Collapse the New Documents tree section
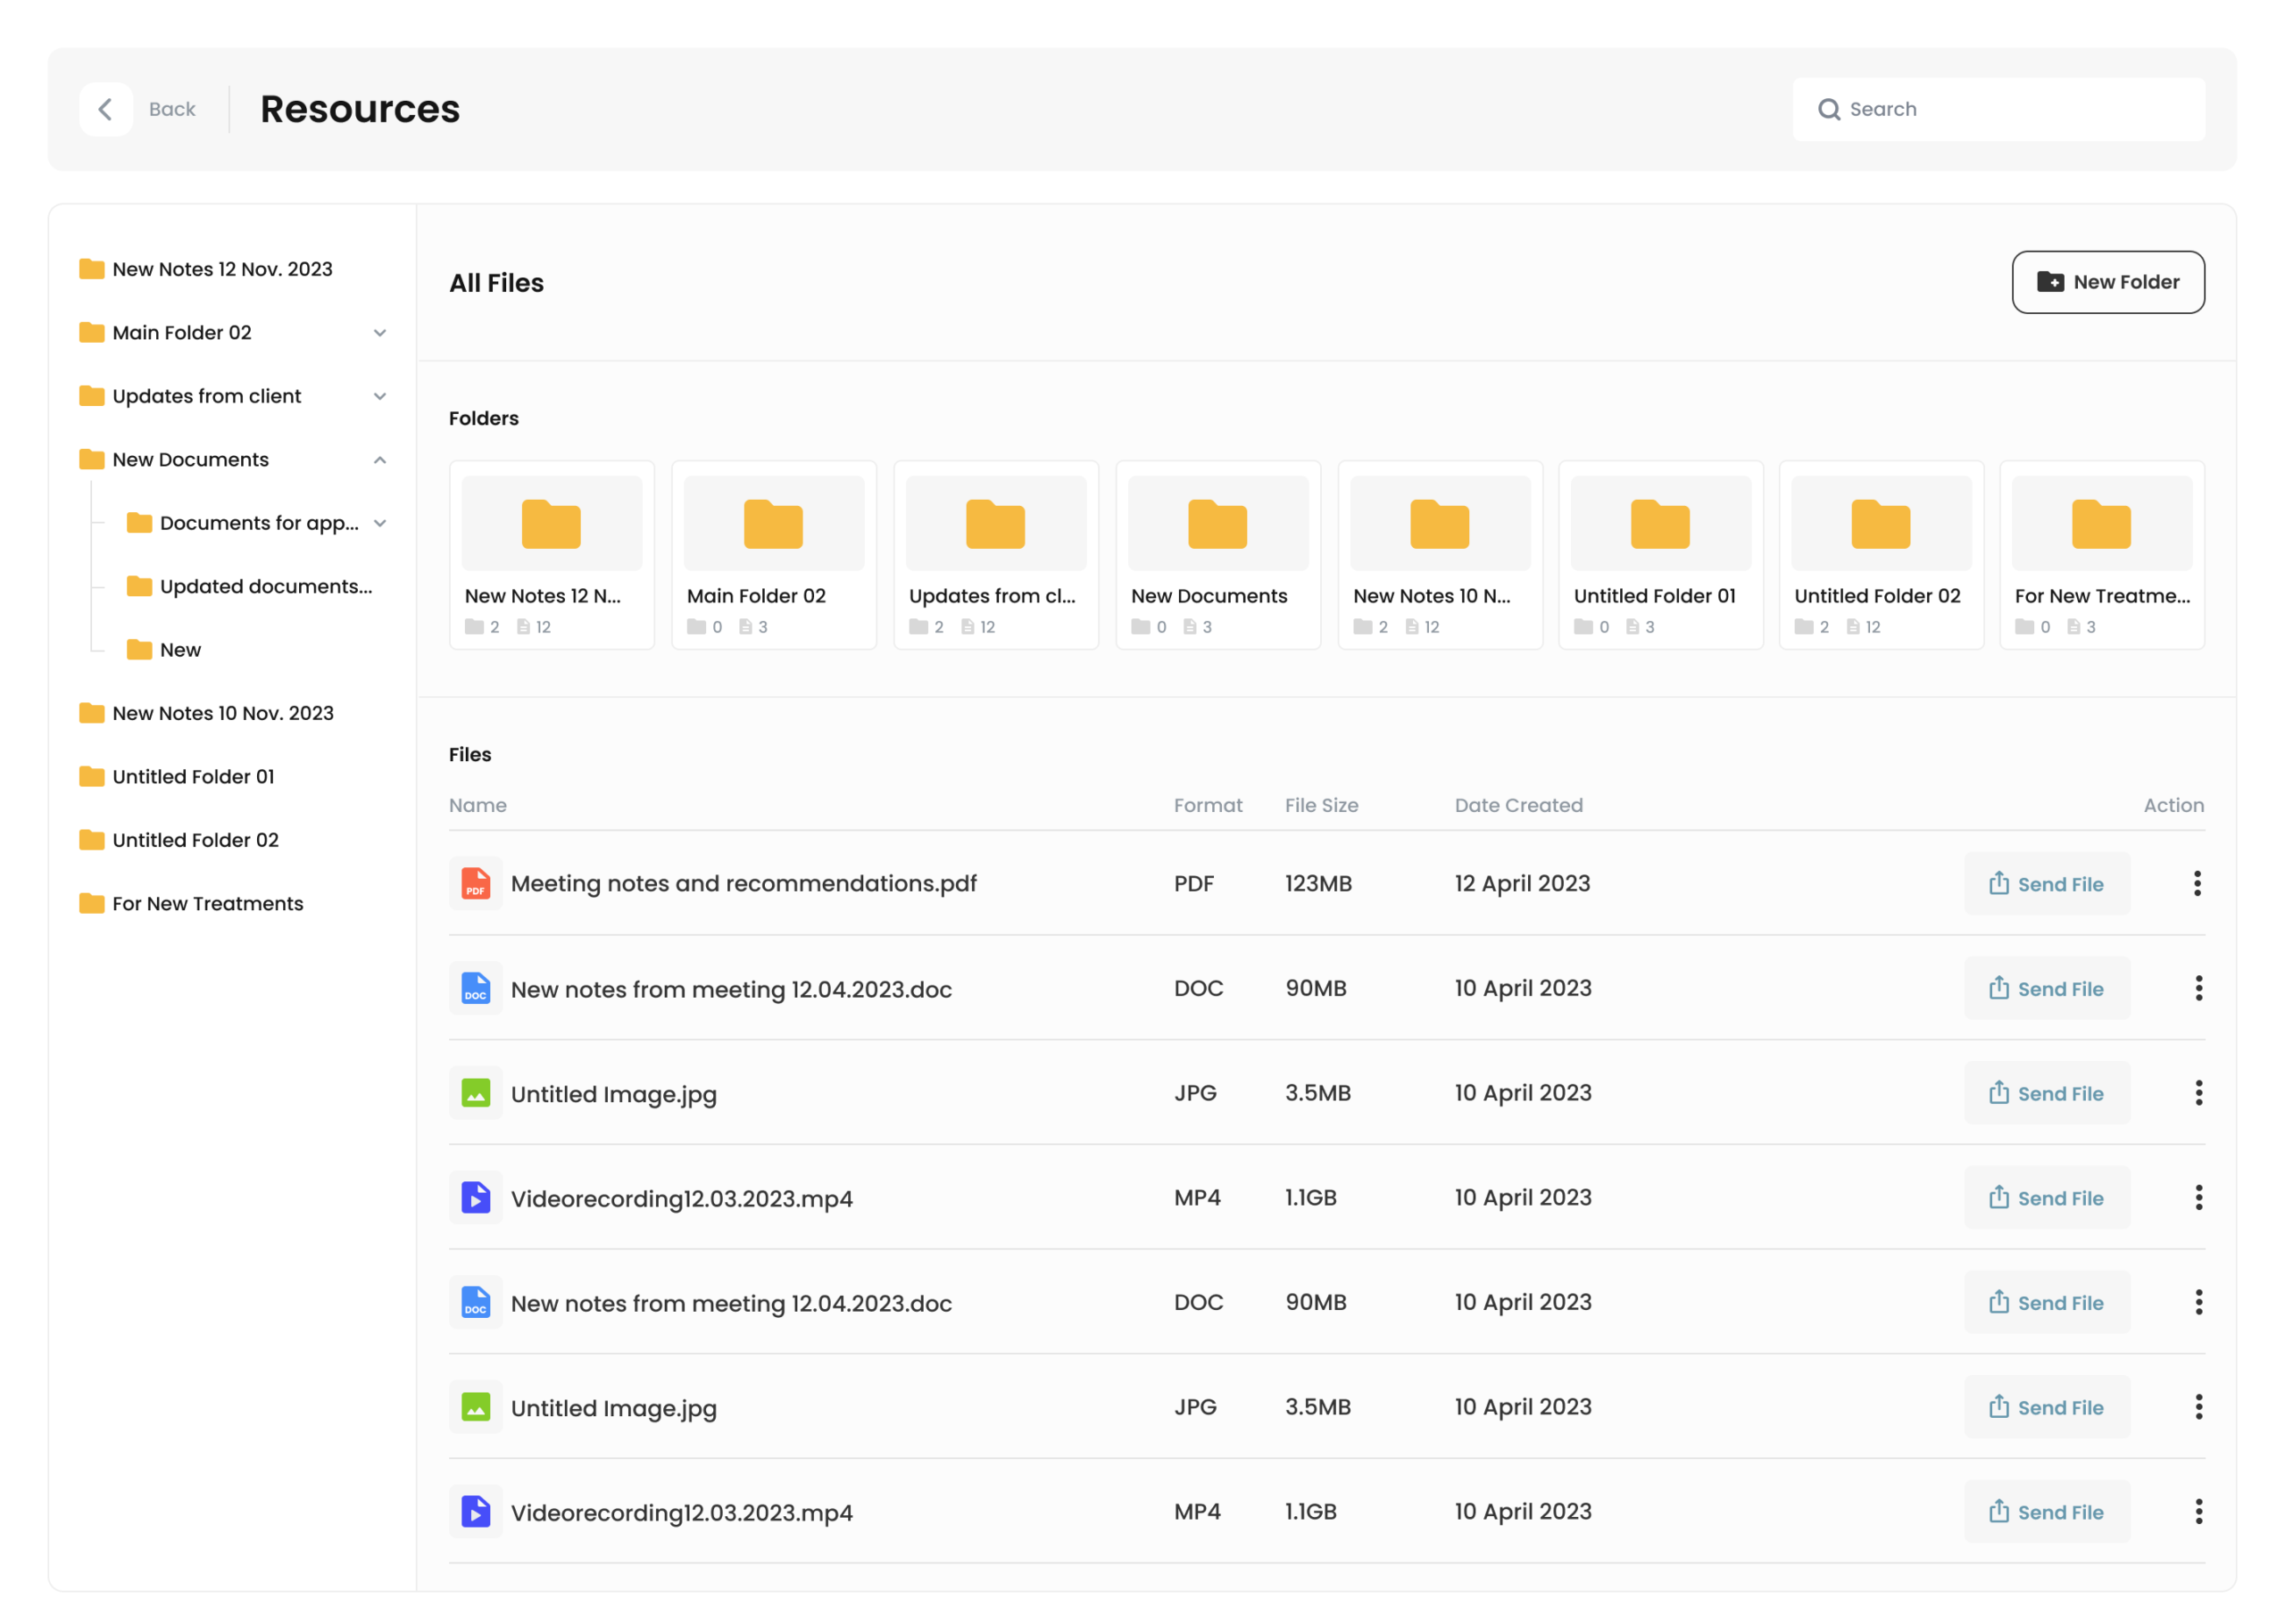2285x1624 pixels. [380, 459]
